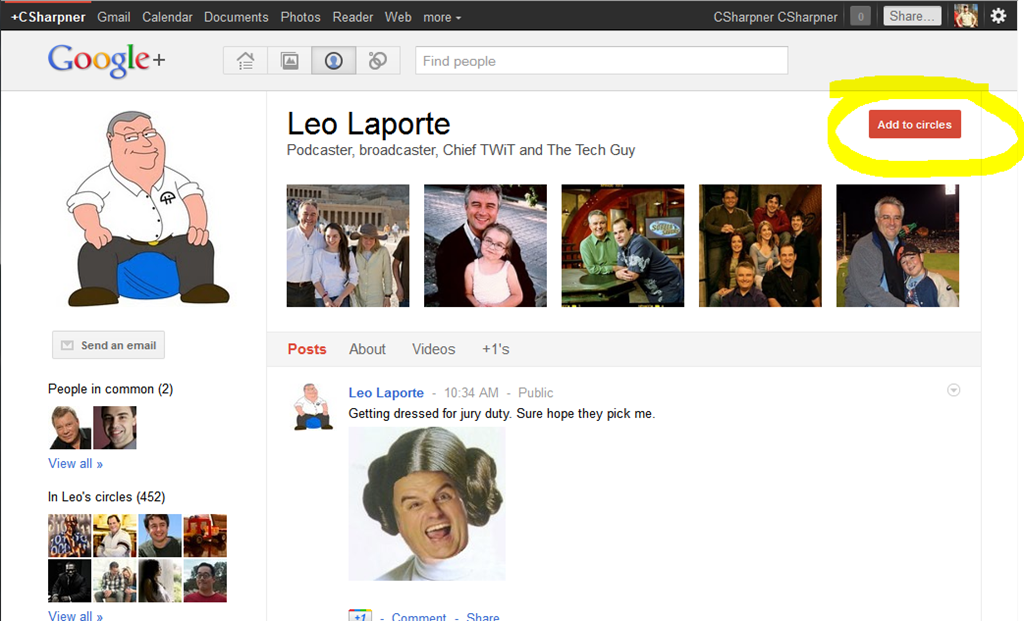
Task: Click the small cartoon avatar beside the post
Action: (313, 407)
